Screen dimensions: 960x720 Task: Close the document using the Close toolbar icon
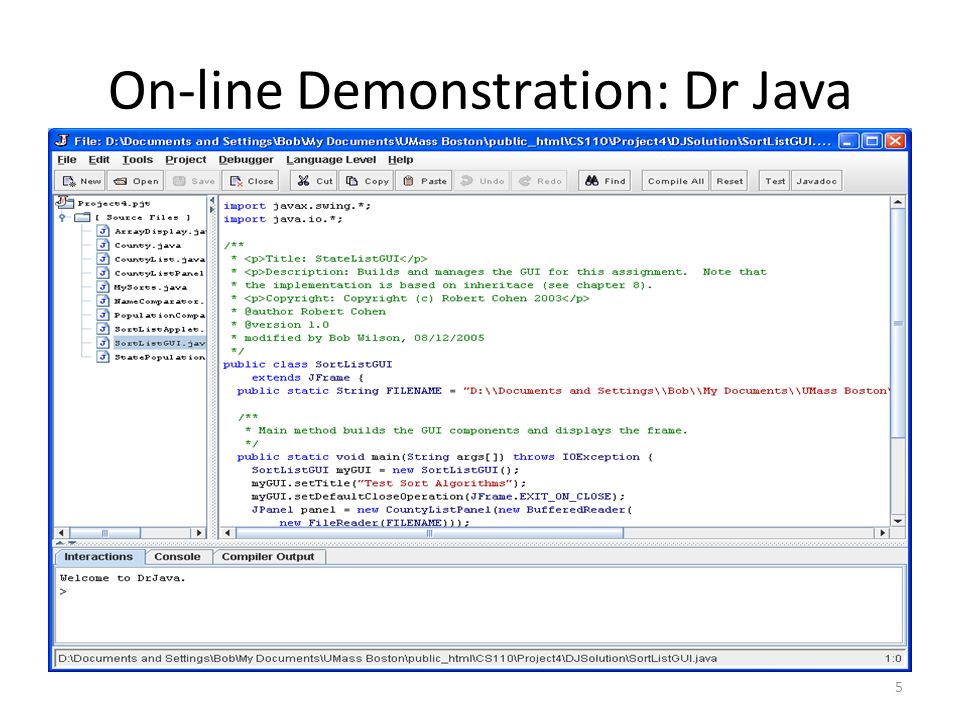236,181
